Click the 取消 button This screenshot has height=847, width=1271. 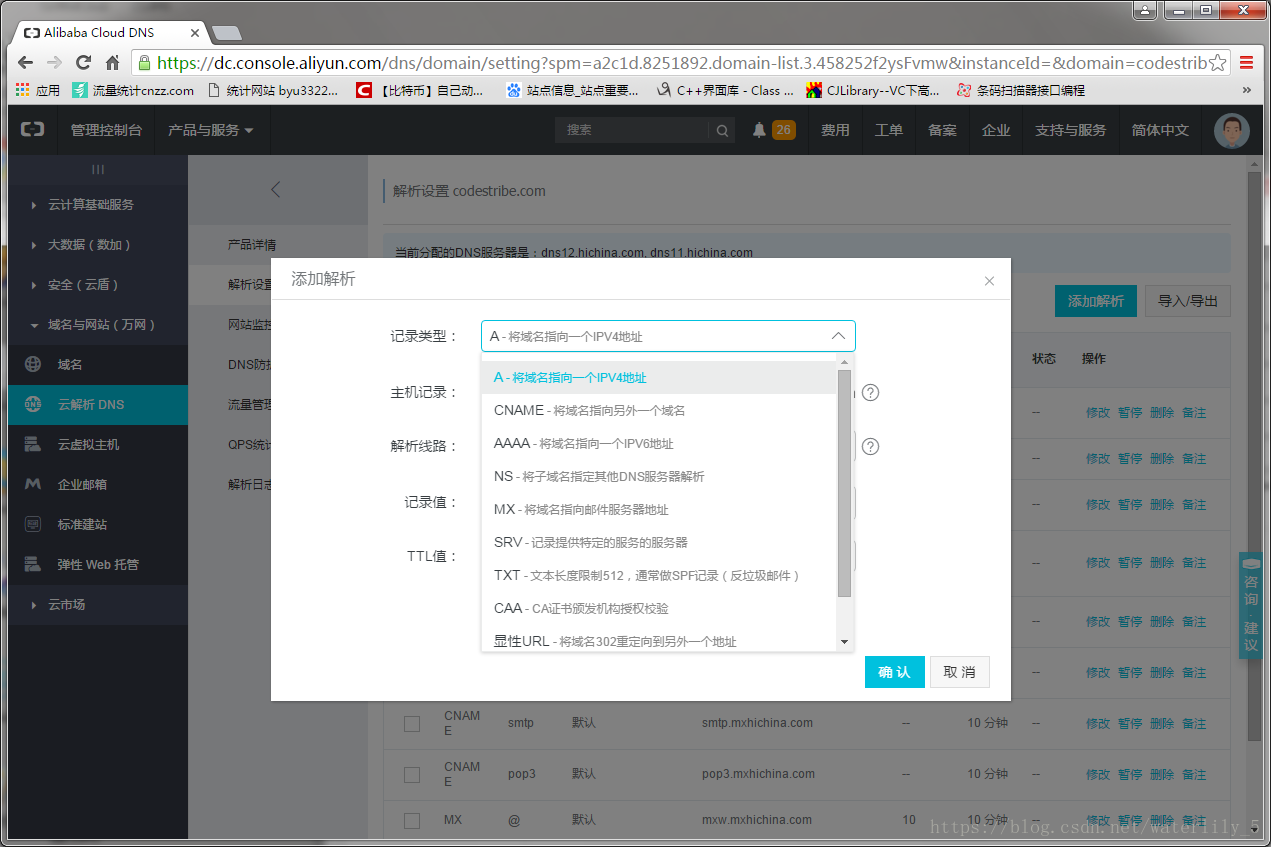(959, 672)
